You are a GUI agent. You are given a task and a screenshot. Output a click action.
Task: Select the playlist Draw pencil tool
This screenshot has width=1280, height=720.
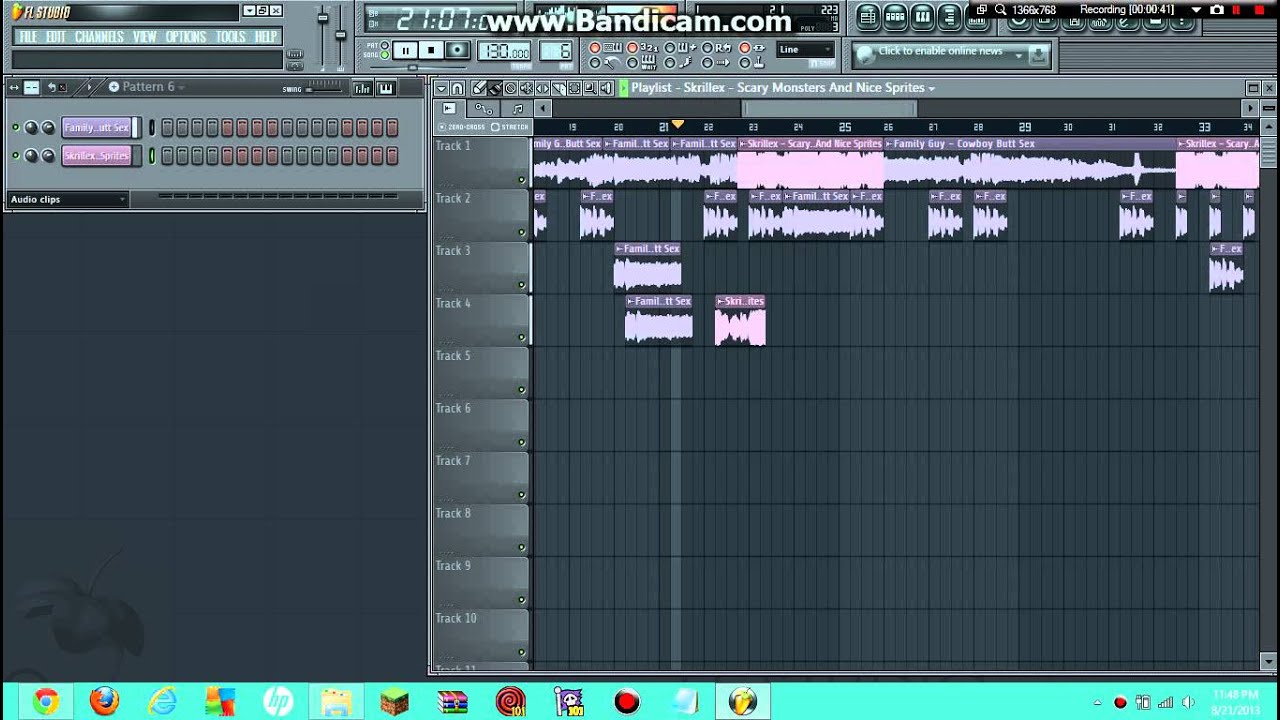pyautogui.click(x=479, y=88)
